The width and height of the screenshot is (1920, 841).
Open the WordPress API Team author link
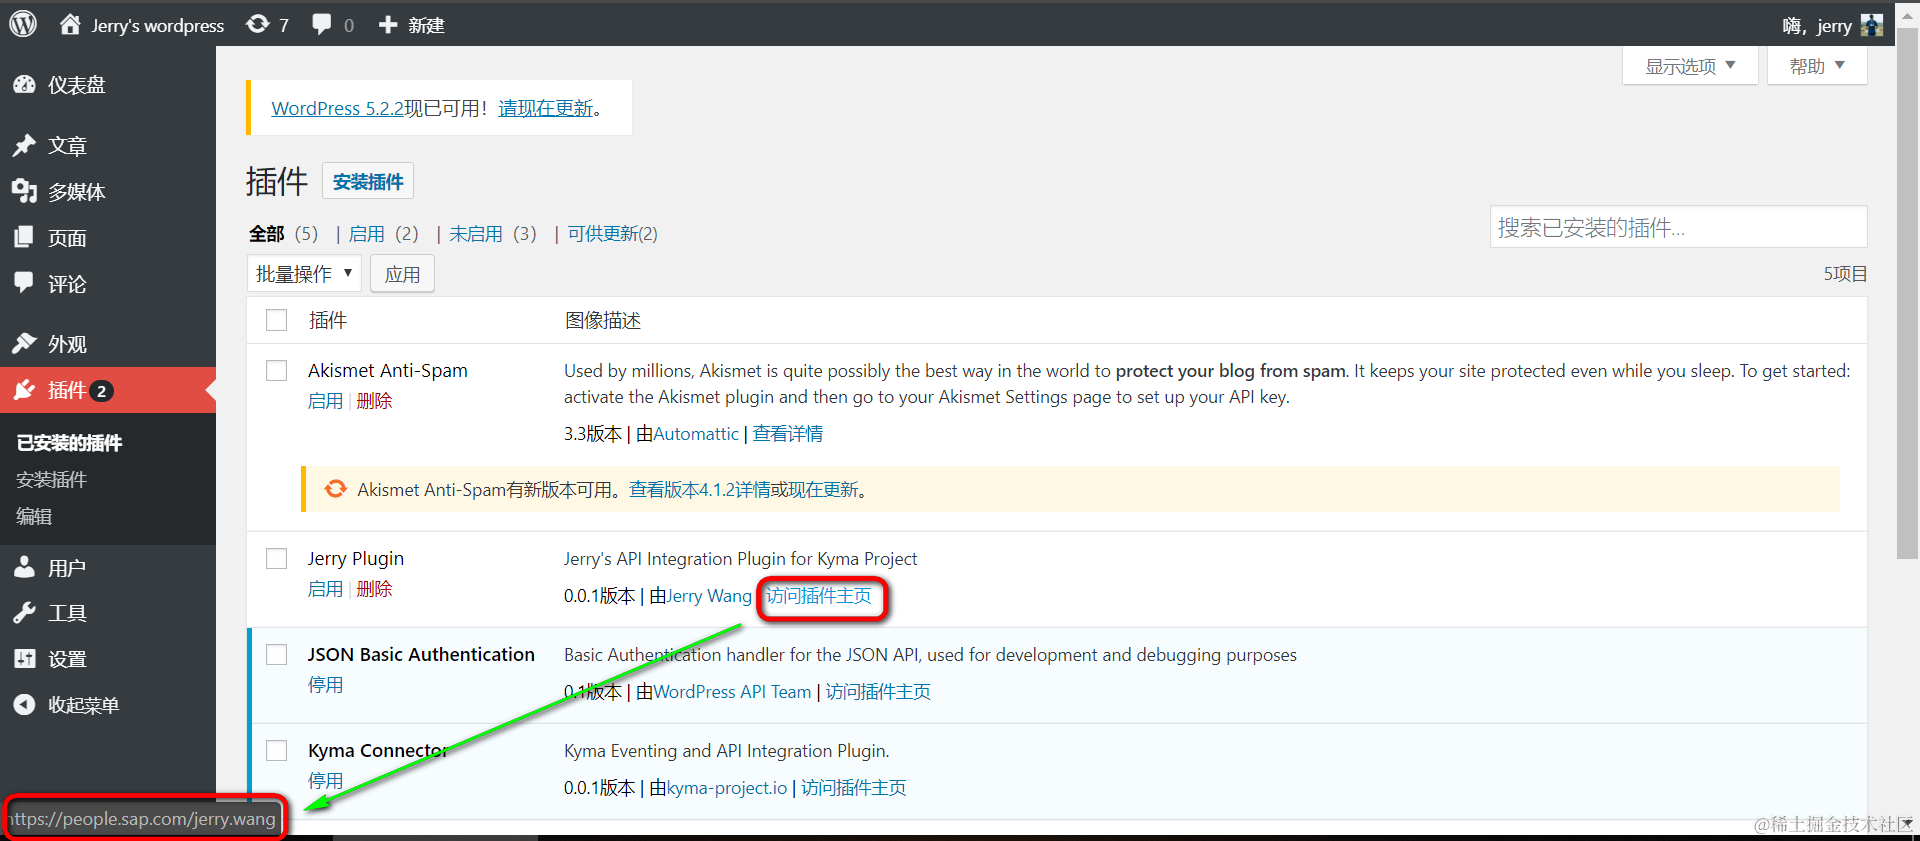coord(732,692)
